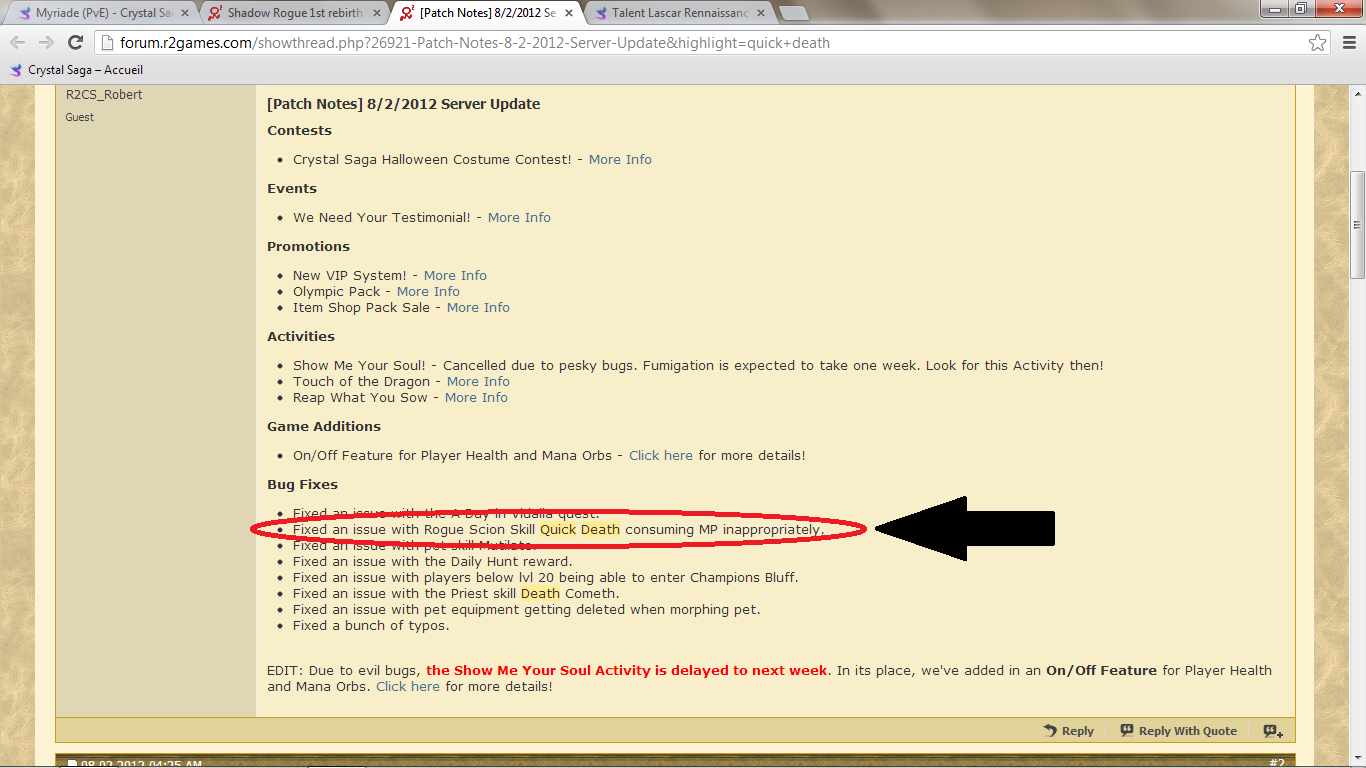Screen dimensions: 1366x768
Task: Open a new browser tab
Action: coord(793,13)
